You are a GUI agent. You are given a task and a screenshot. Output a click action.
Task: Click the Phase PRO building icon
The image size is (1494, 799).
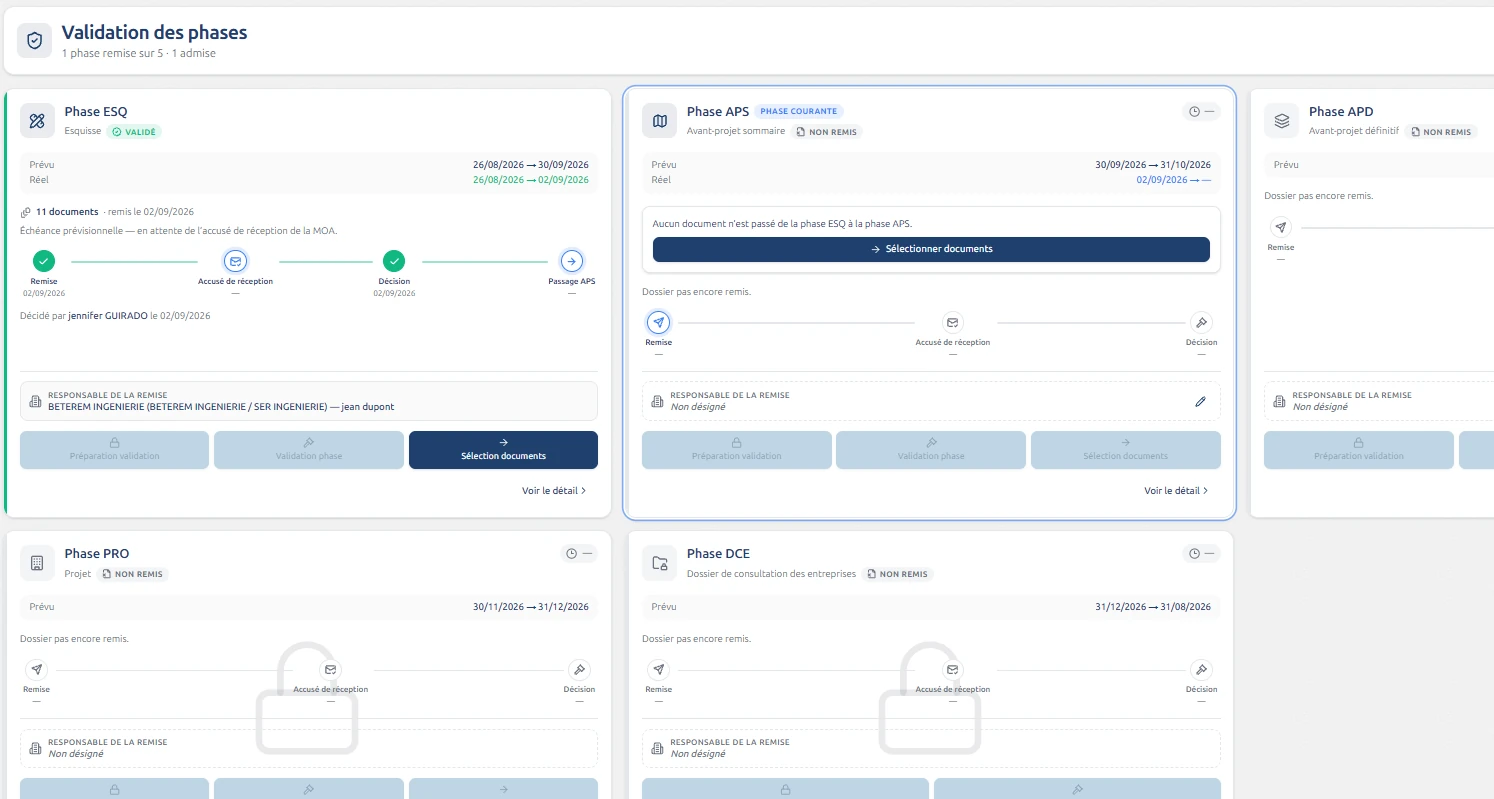coord(37,563)
